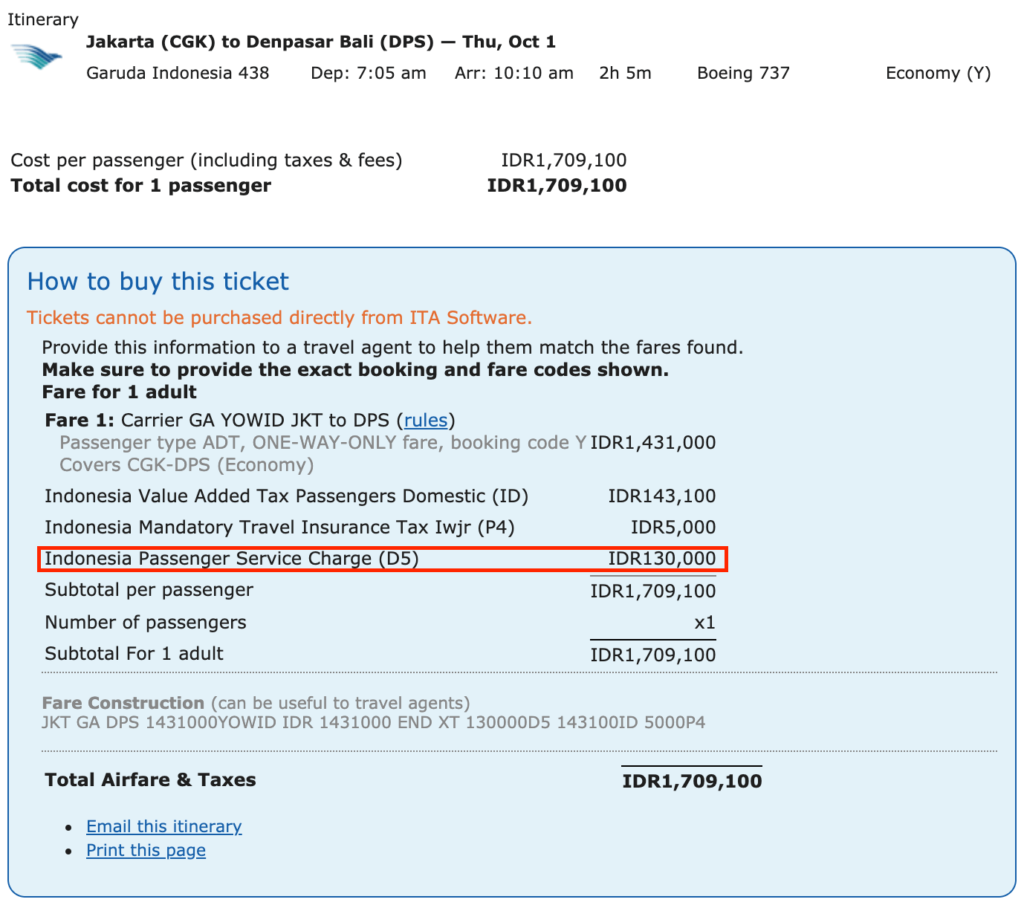
Task: Select passenger count value 'x1'
Action: tap(705, 623)
